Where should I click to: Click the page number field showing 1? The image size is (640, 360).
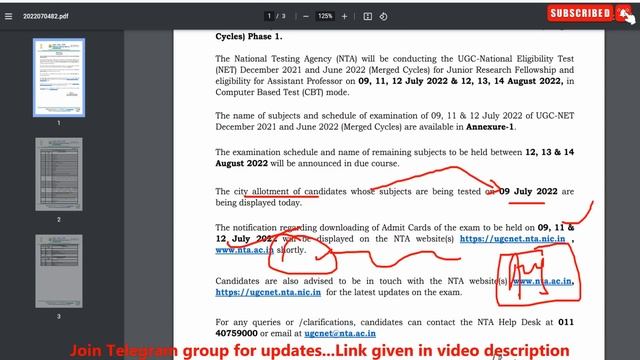pos(269,16)
